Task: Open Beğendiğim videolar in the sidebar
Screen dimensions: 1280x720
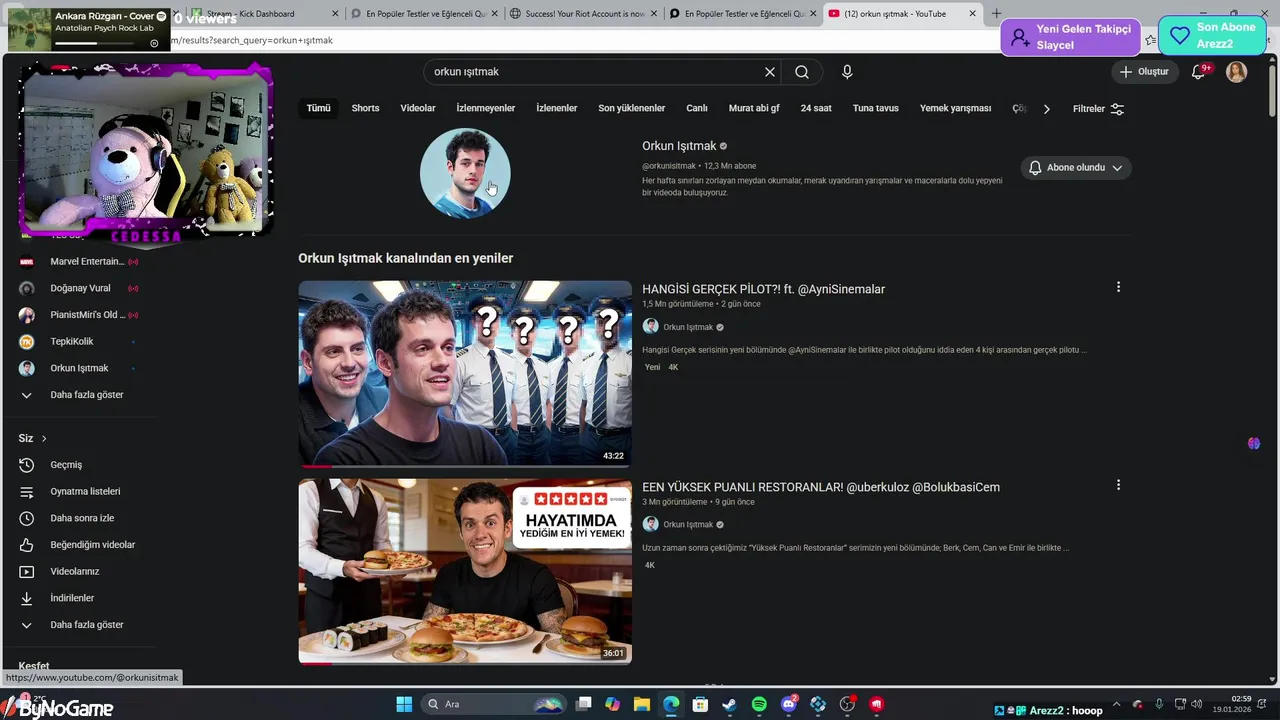Action: (x=92, y=545)
